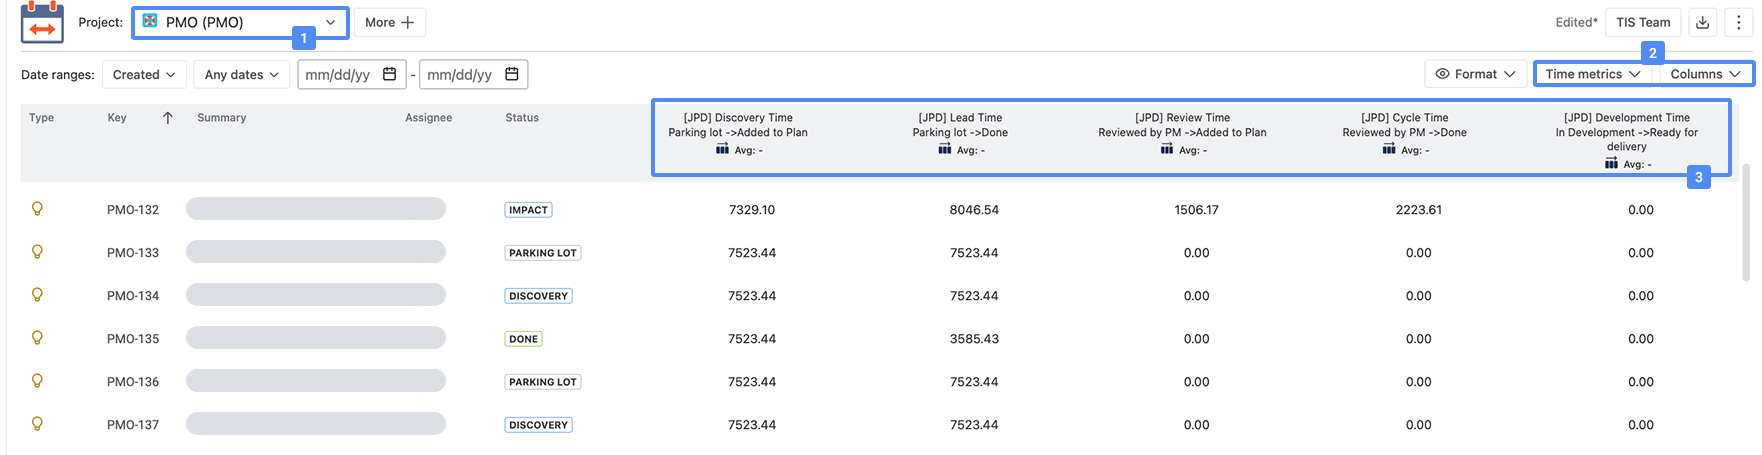Open the Created date range dropdown

144,74
